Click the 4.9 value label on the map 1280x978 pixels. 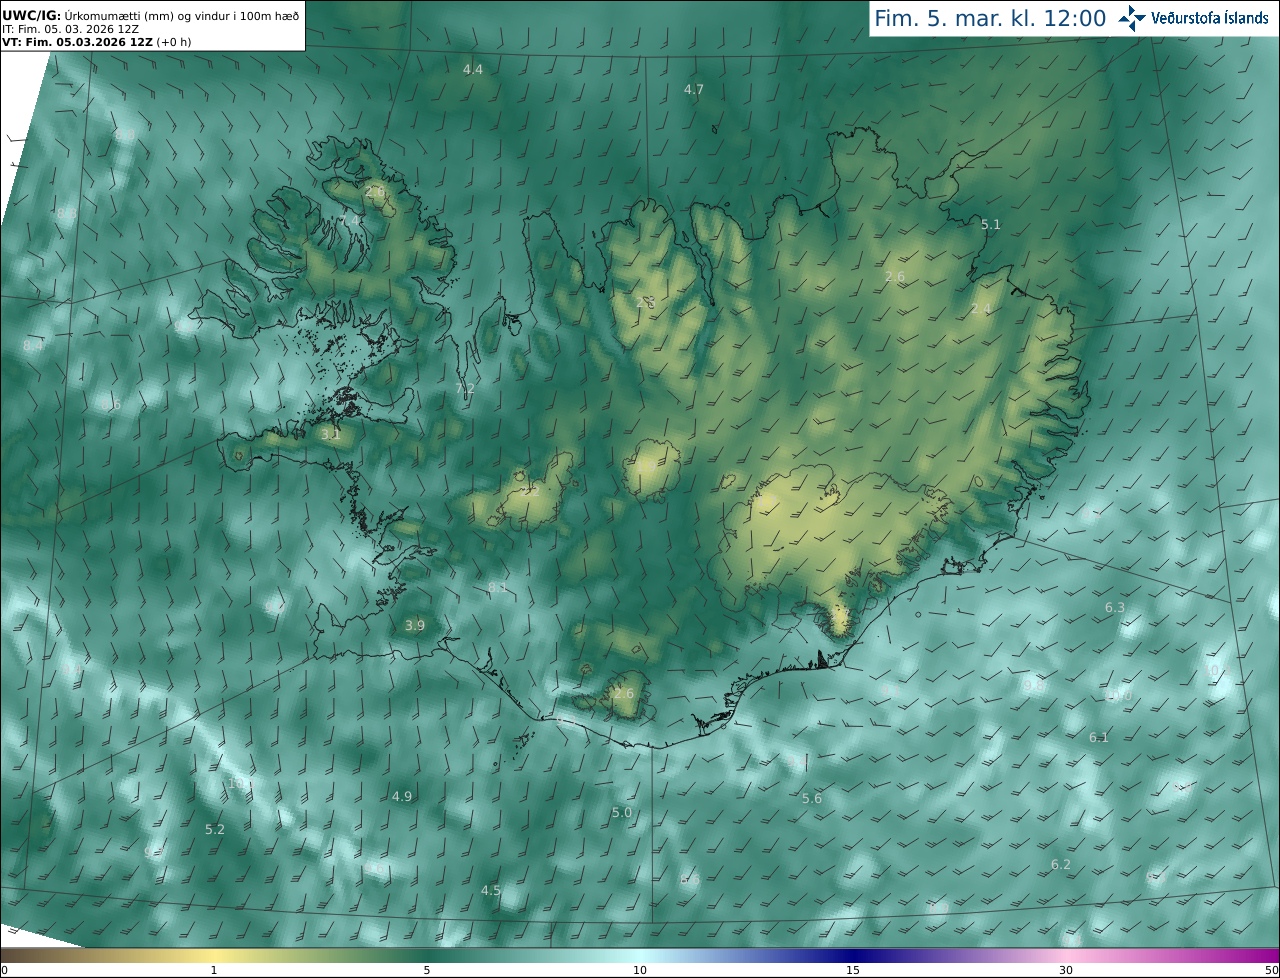402,796
